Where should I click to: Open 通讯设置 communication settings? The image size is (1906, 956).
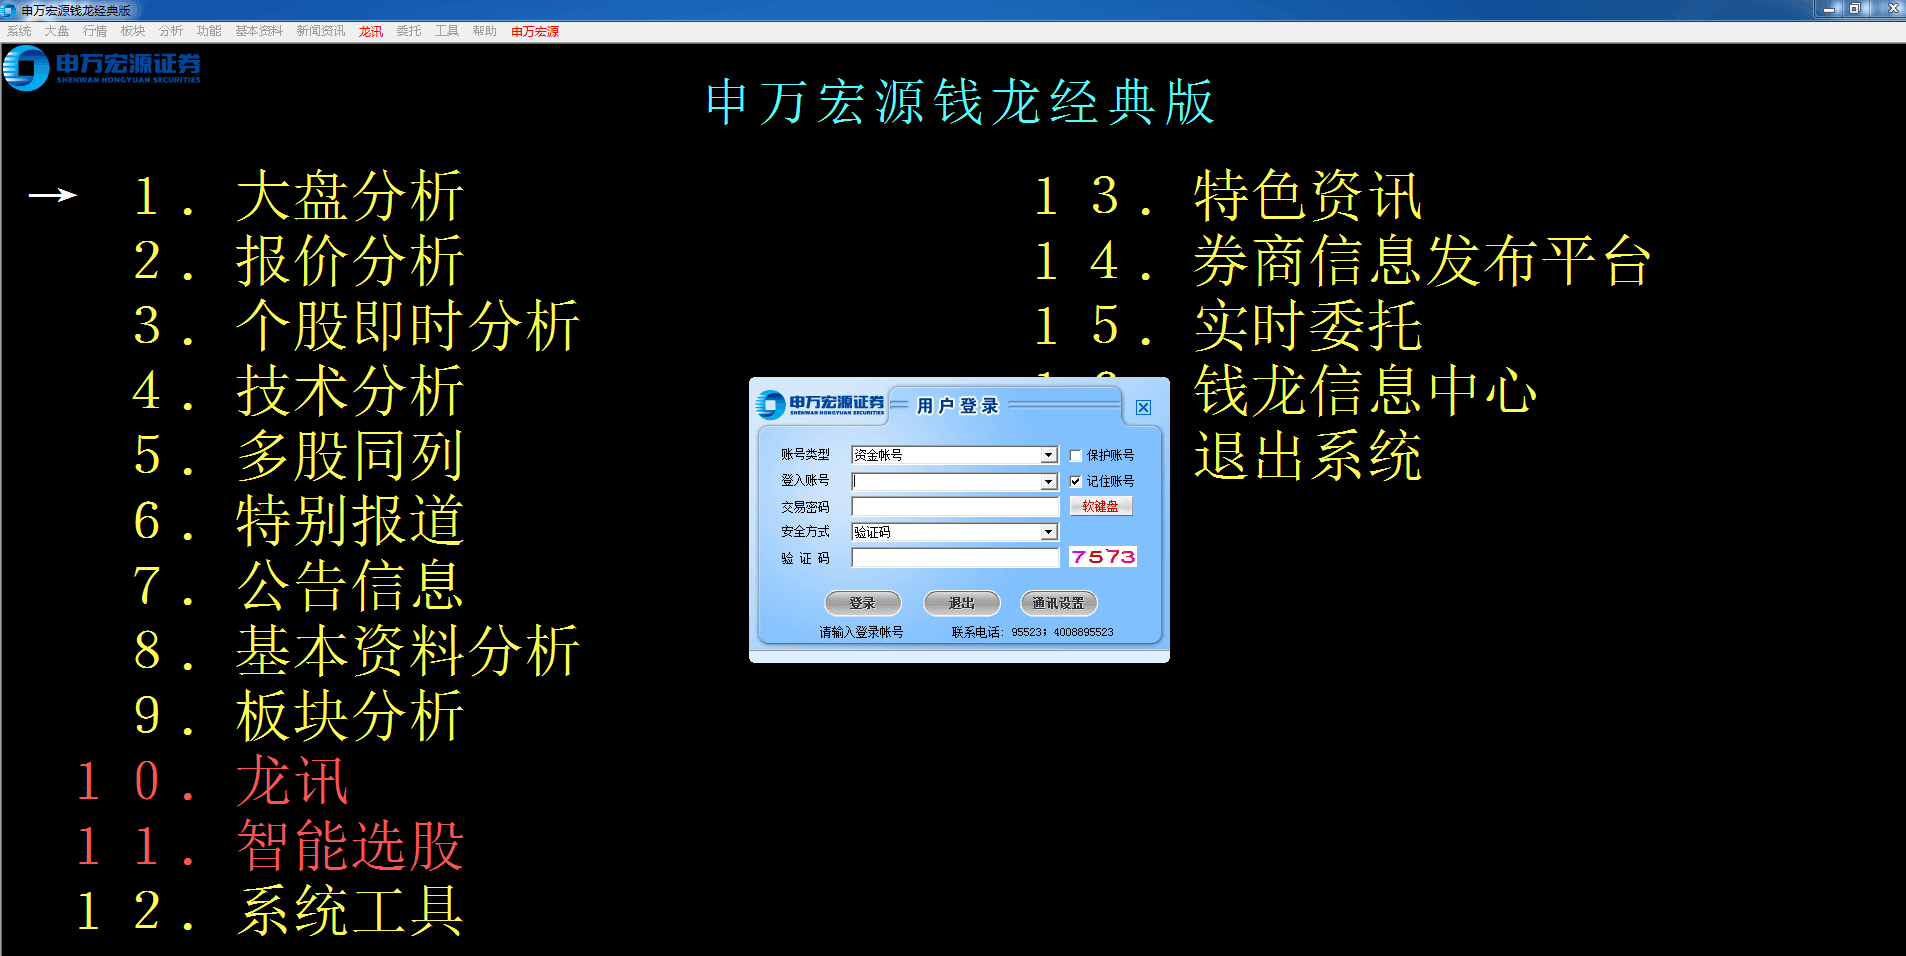[x=1058, y=603]
